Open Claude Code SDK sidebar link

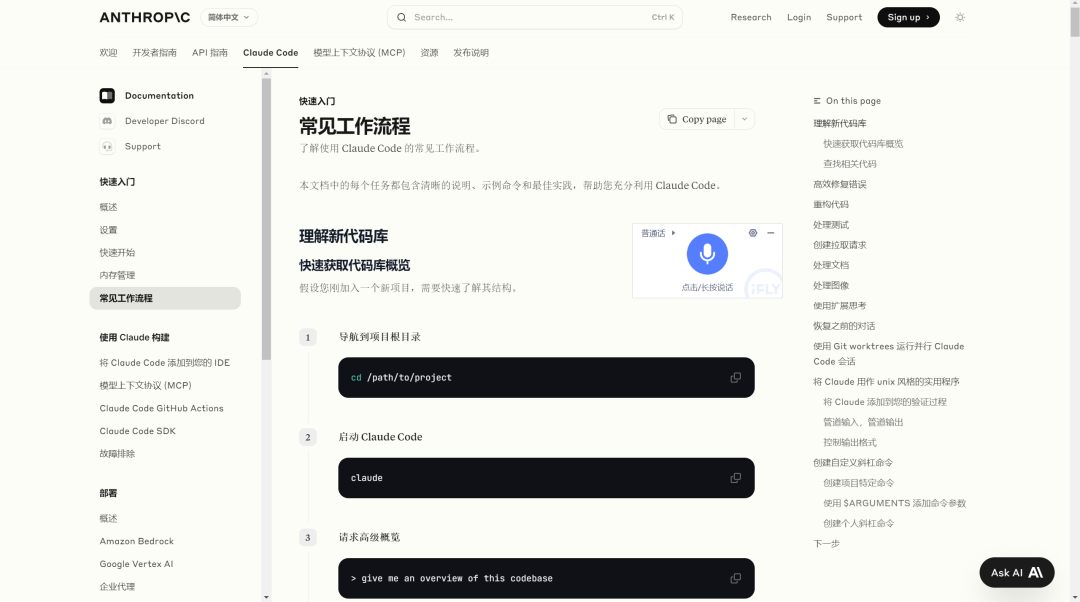pos(137,431)
